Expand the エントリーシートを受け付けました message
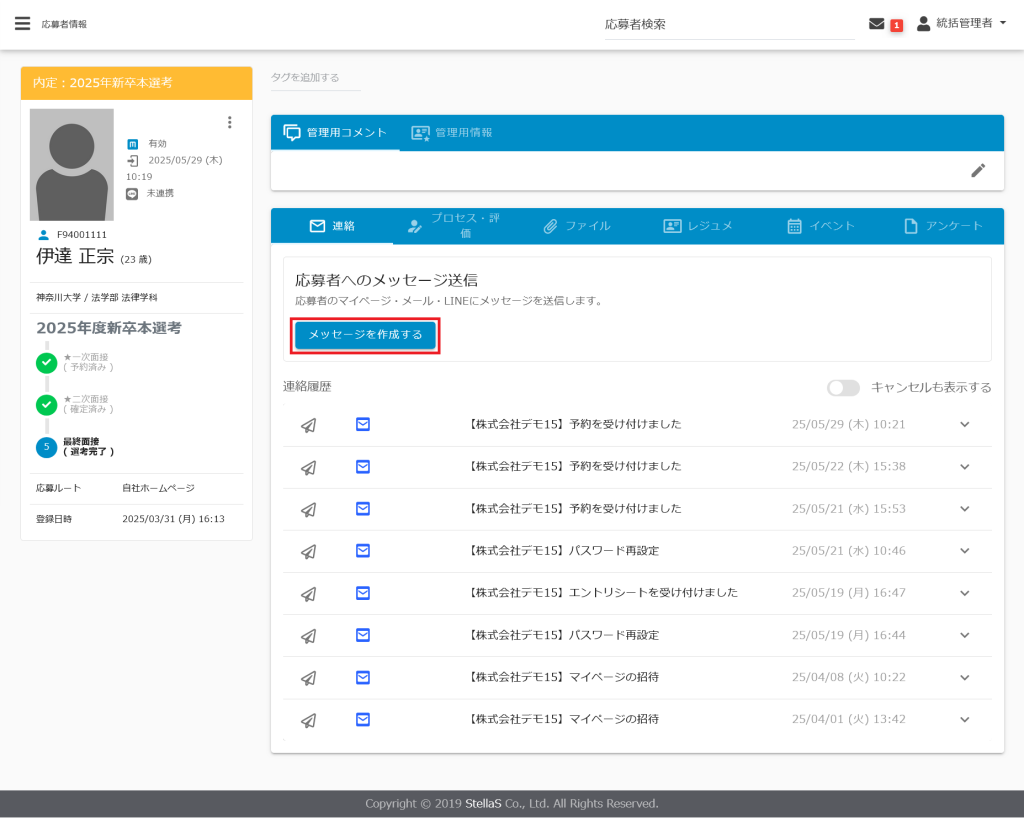This screenshot has width=1024, height=818. click(x=964, y=593)
